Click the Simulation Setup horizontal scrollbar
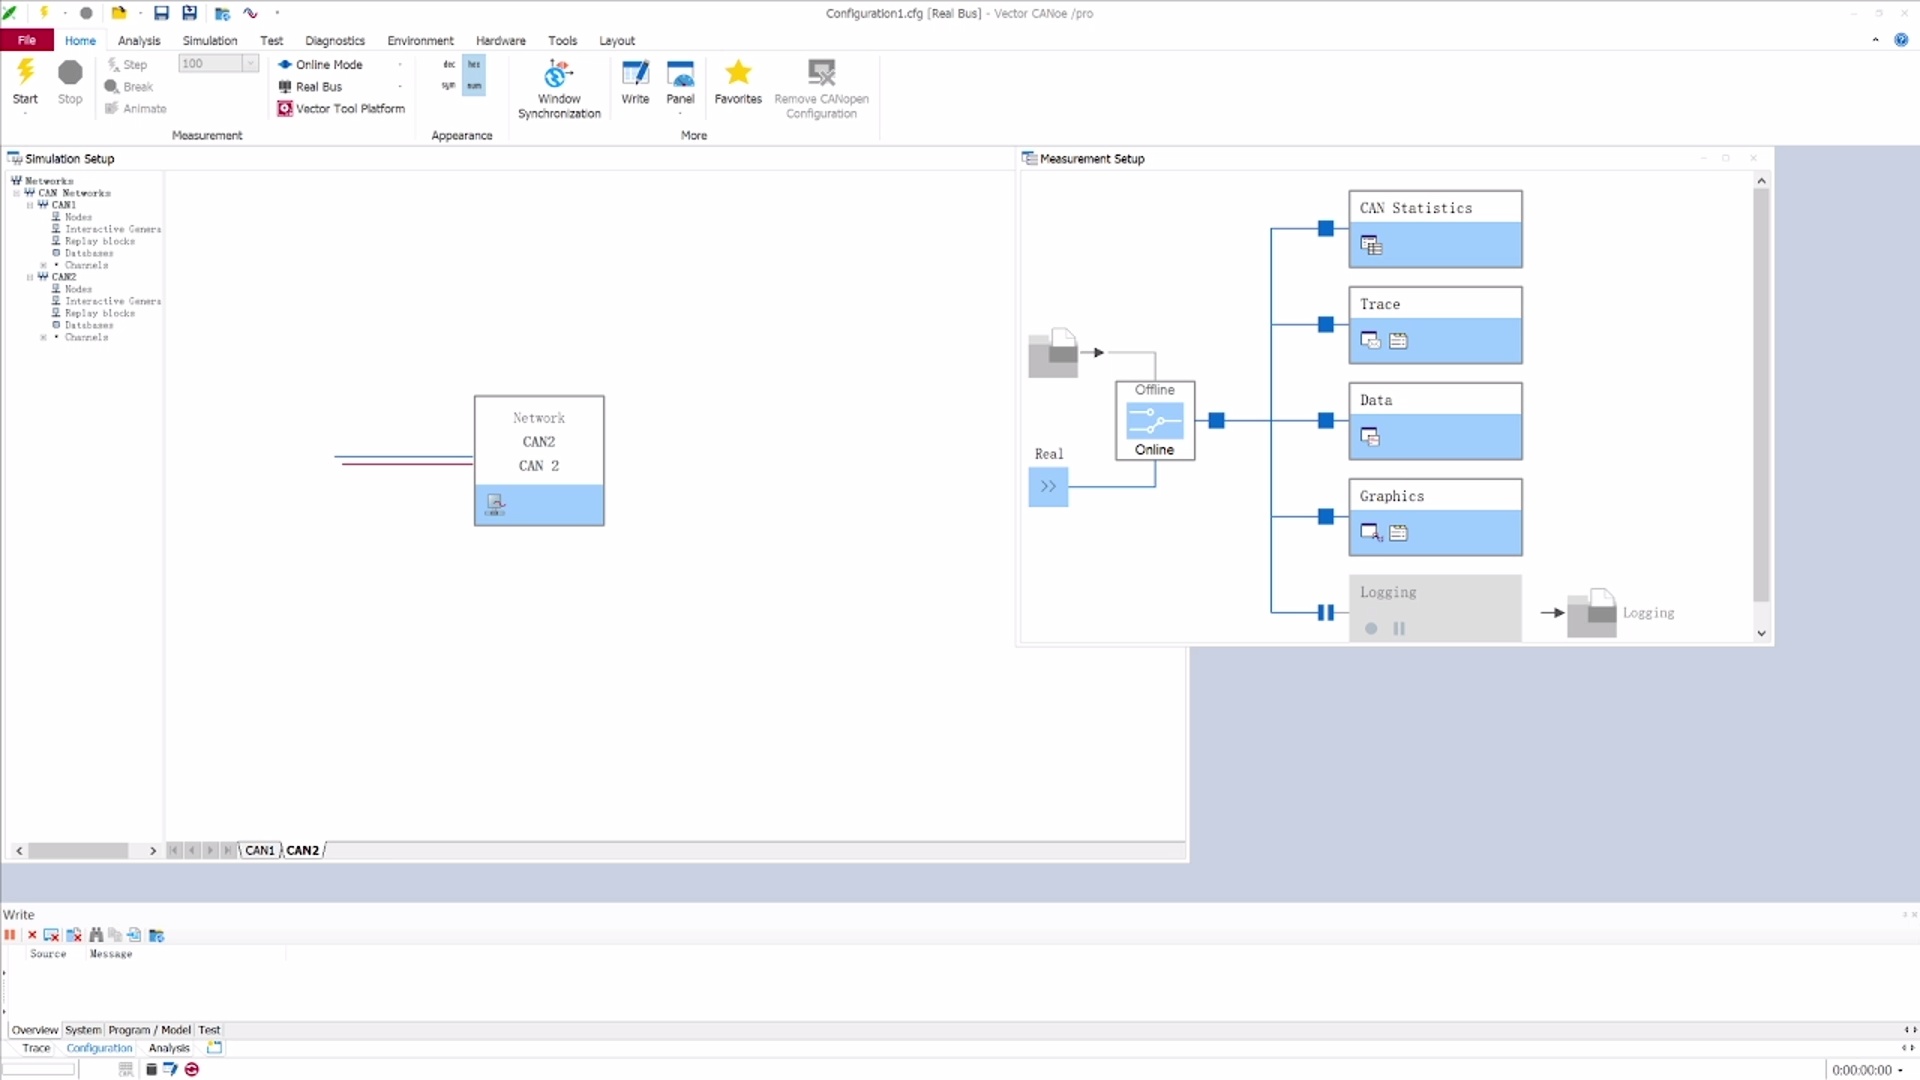This screenshot has height=1080, width=1920. pyautogui.click(x=78, y=851)
